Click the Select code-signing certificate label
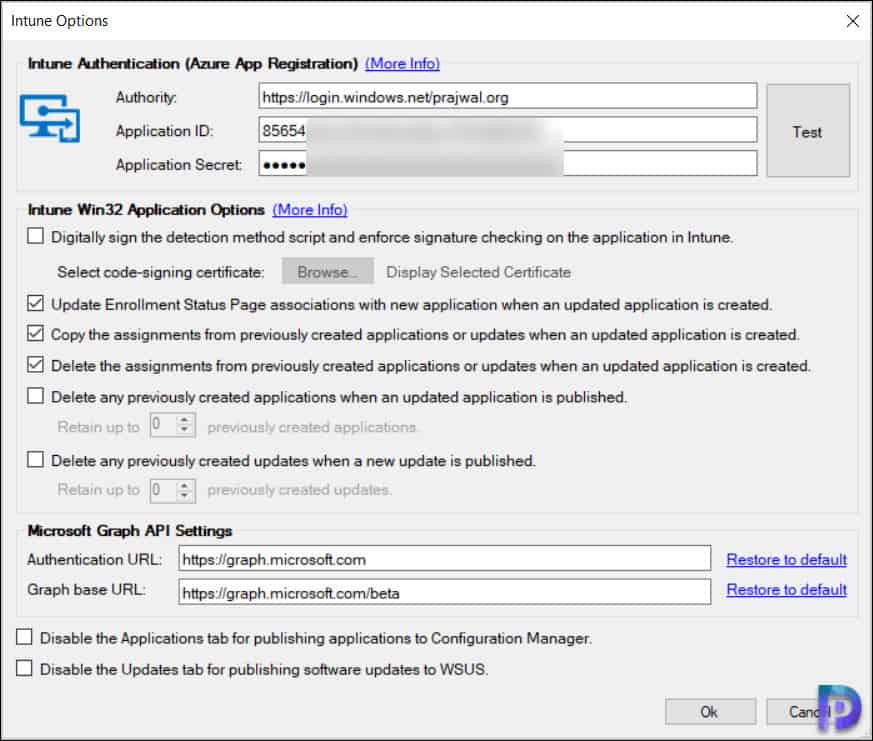The height and width of the screenshot is (741, 873). pyautogui.click(x=160, y=272)
